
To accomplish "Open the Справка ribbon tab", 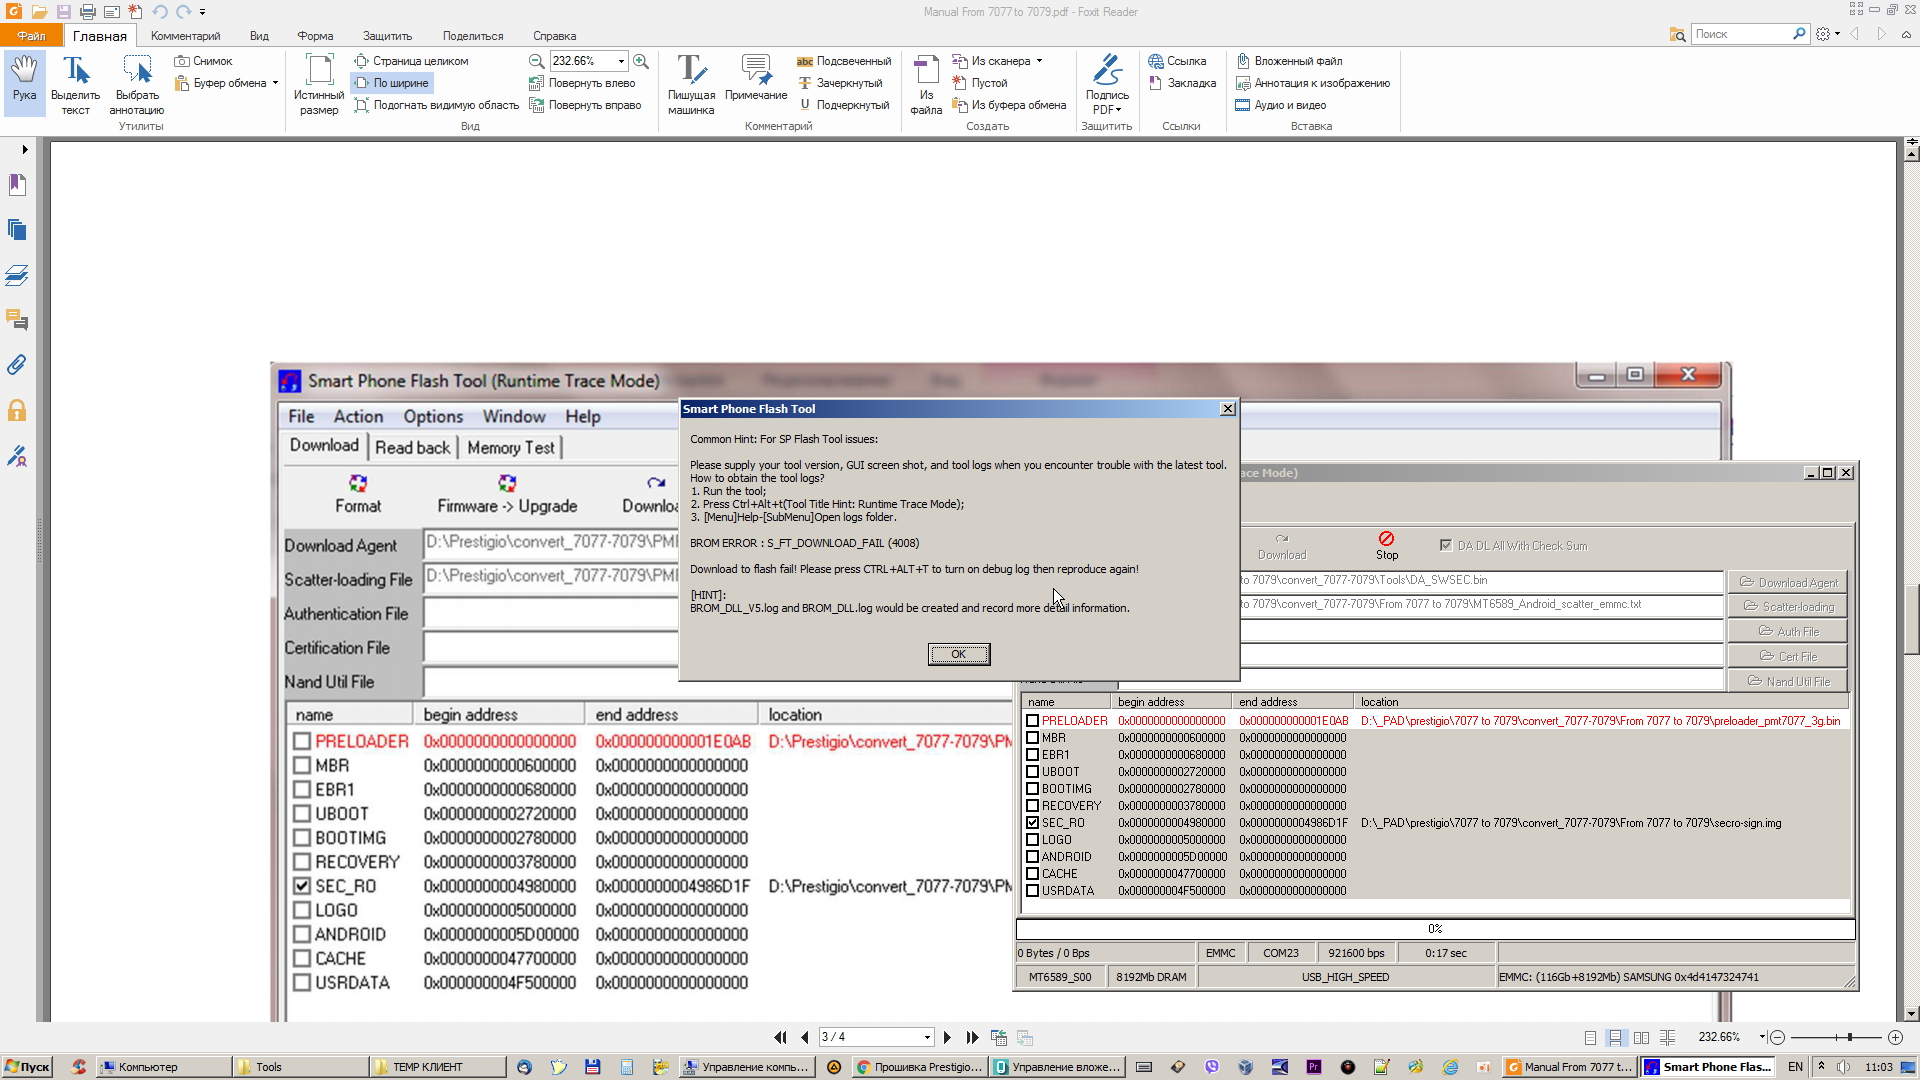I will coord(554,36).
